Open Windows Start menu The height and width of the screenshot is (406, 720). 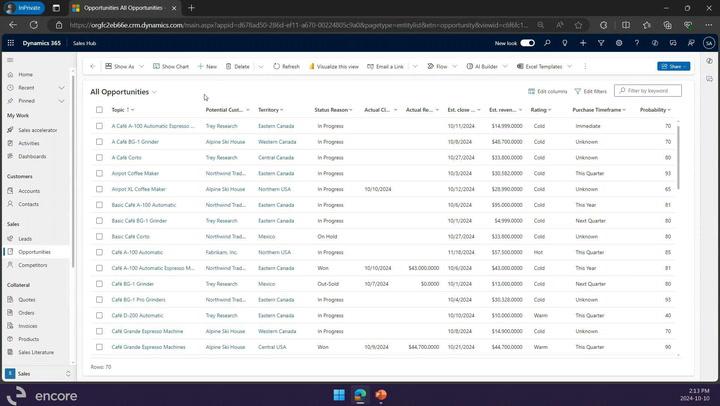click(339, 395)
